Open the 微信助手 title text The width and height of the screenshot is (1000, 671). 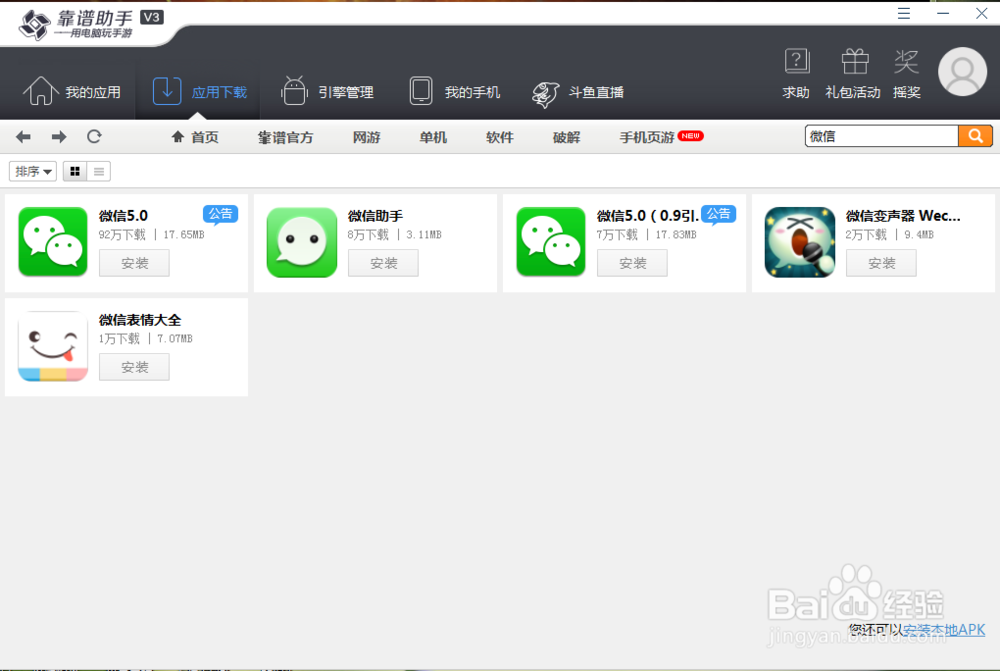click(x=376, y=216)
